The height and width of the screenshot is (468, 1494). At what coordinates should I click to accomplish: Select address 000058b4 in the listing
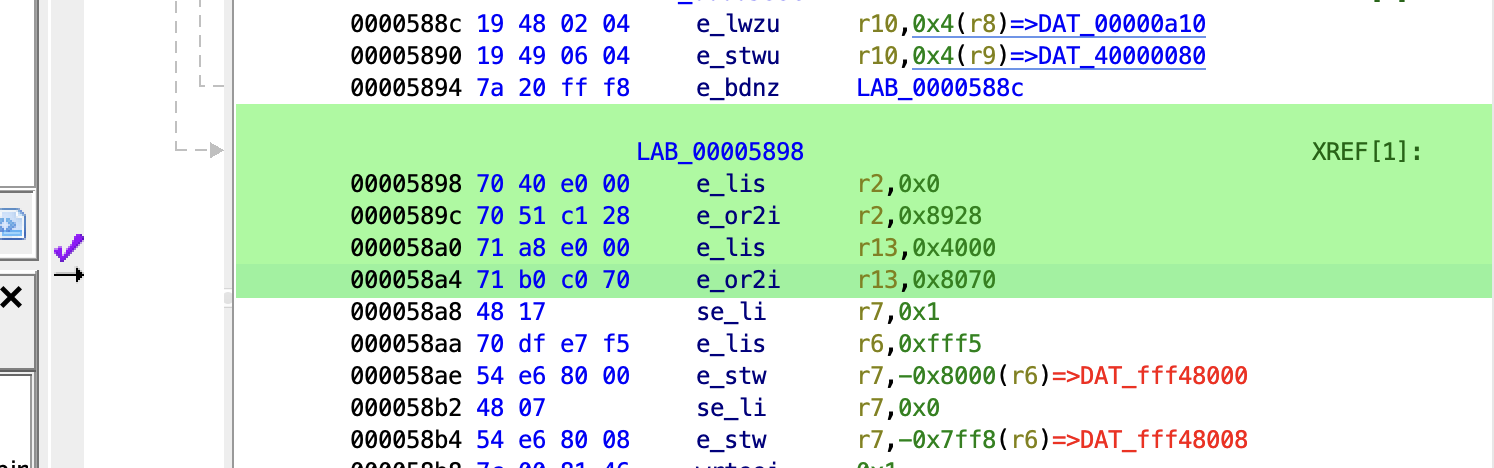[x=407, y=440]
